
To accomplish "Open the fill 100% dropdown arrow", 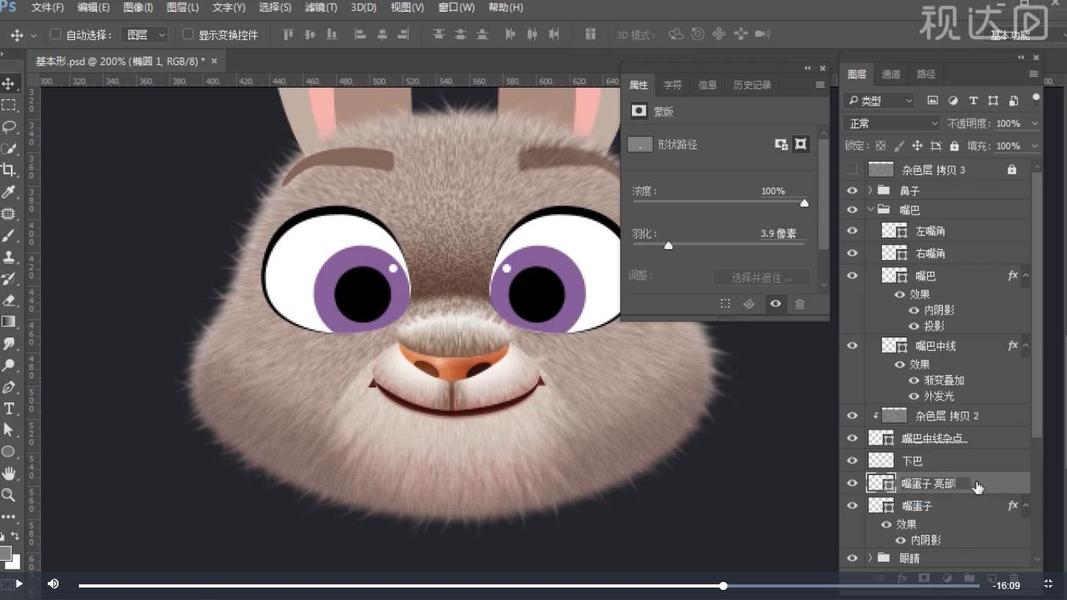I will [x=1035, y=146].
